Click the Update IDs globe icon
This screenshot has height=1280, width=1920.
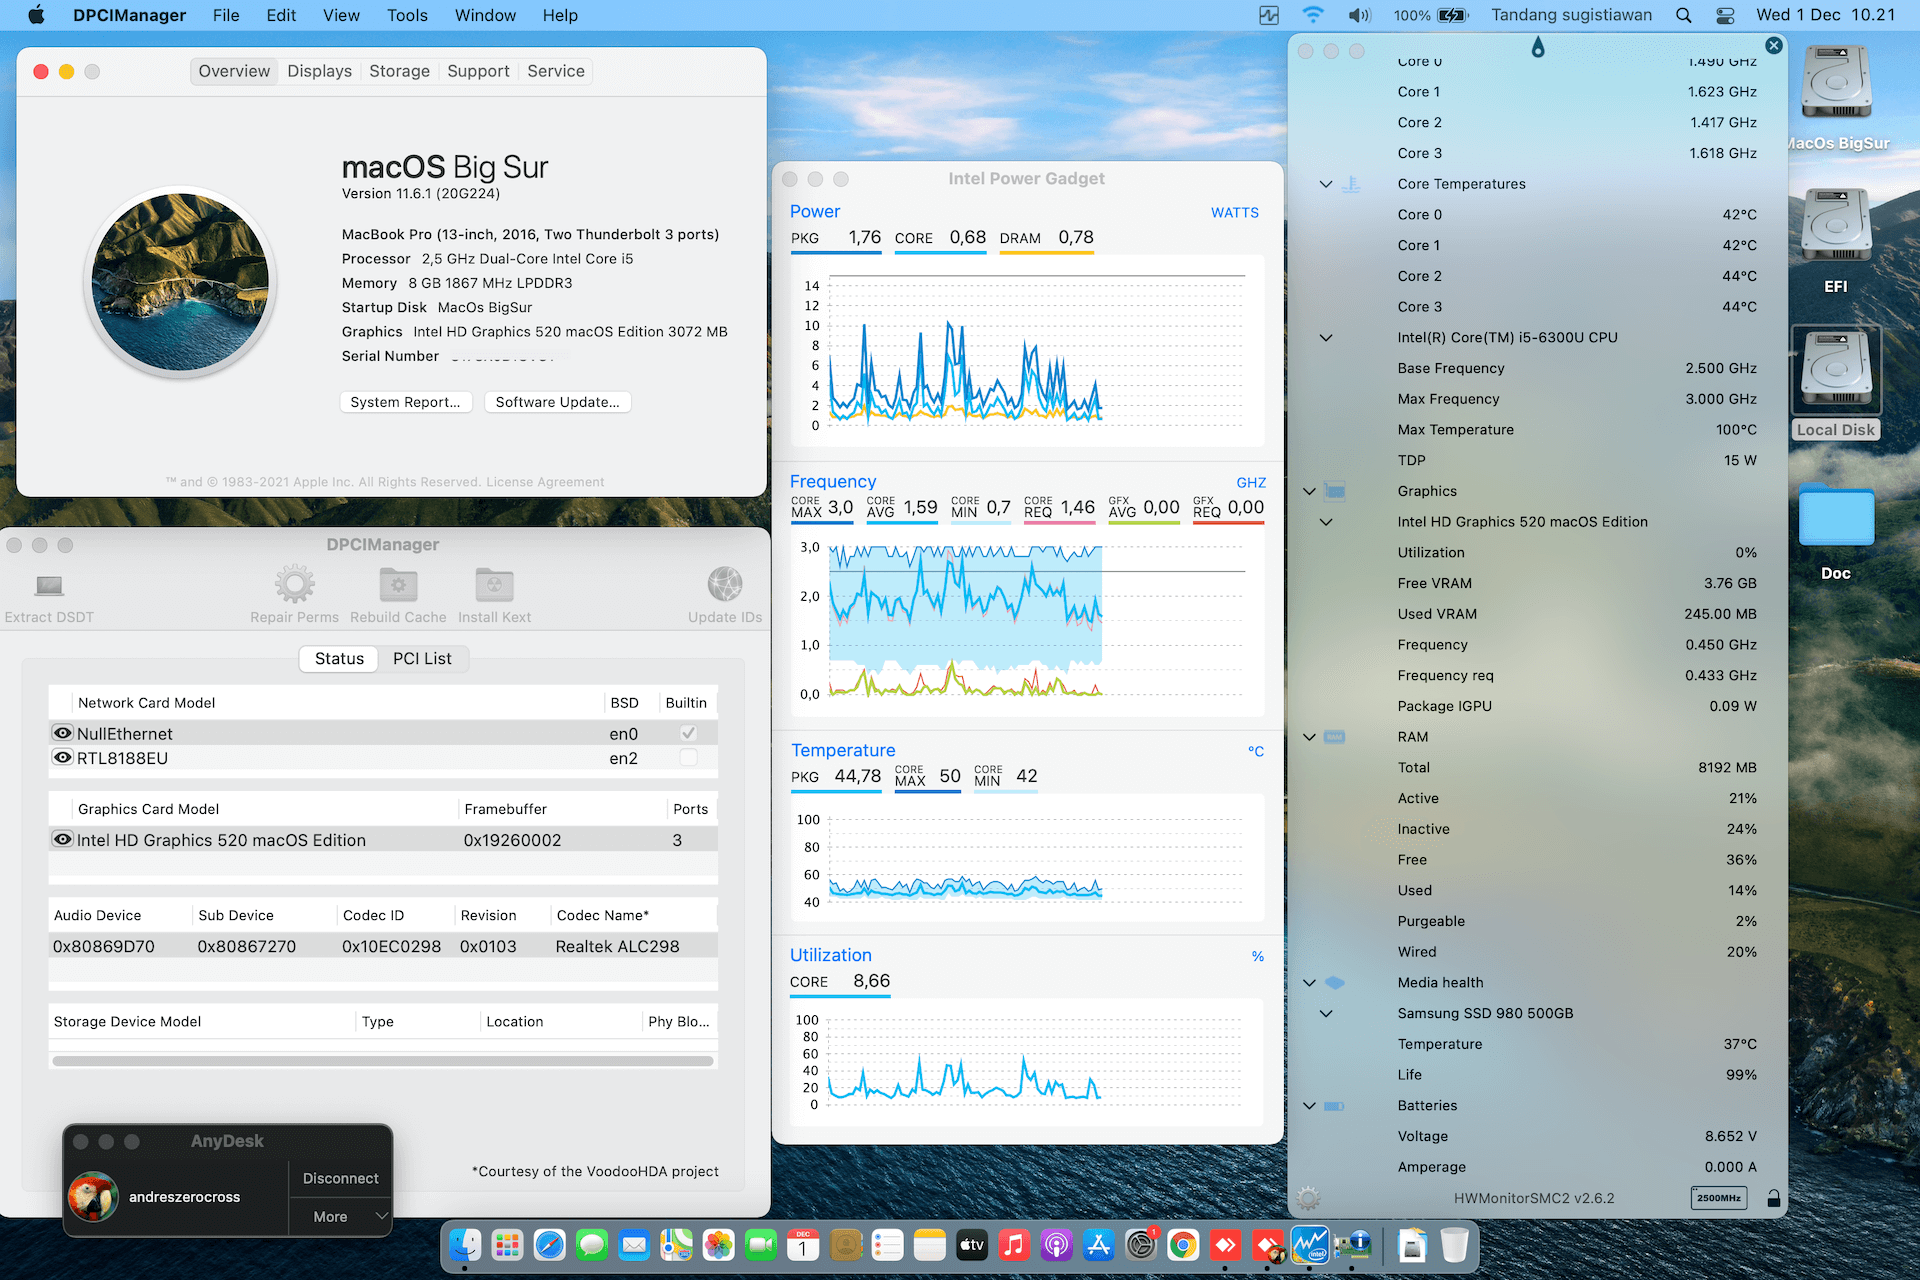click(x=725, y=584)
